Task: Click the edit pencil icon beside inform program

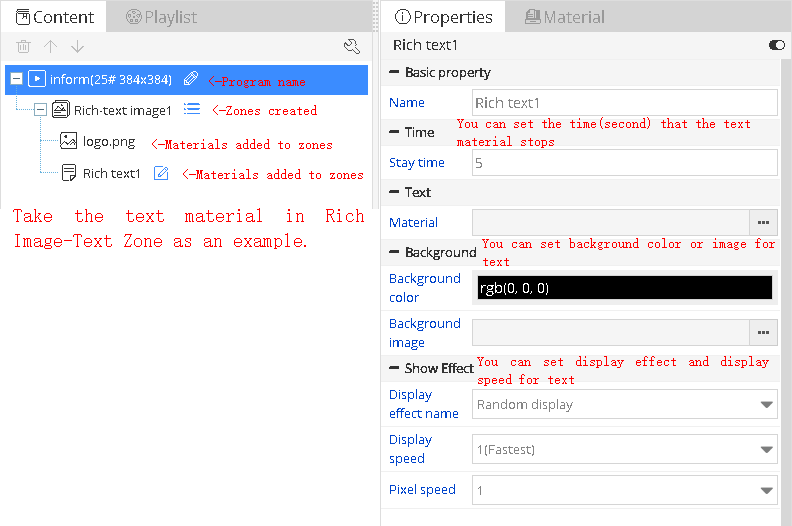Action: [191, 79]
